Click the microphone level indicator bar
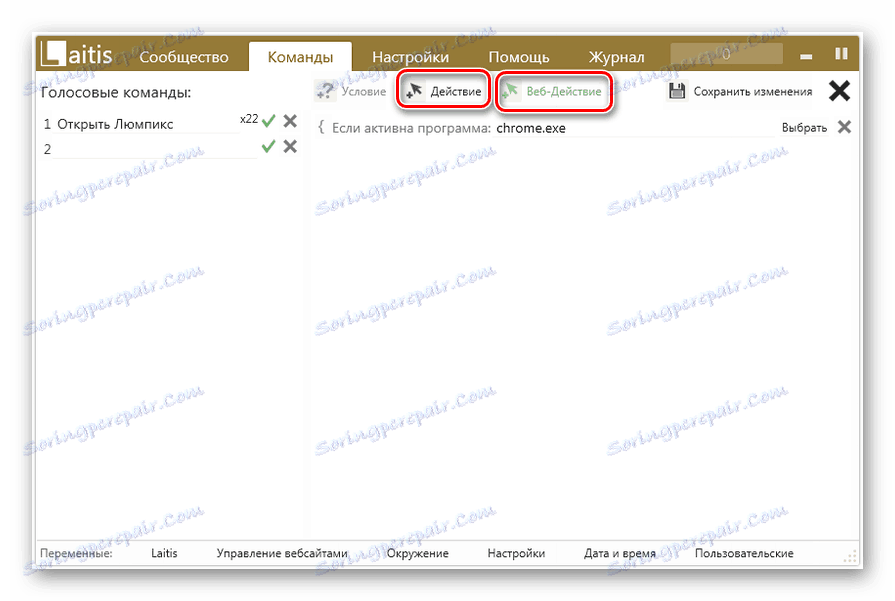 [726, 54]
